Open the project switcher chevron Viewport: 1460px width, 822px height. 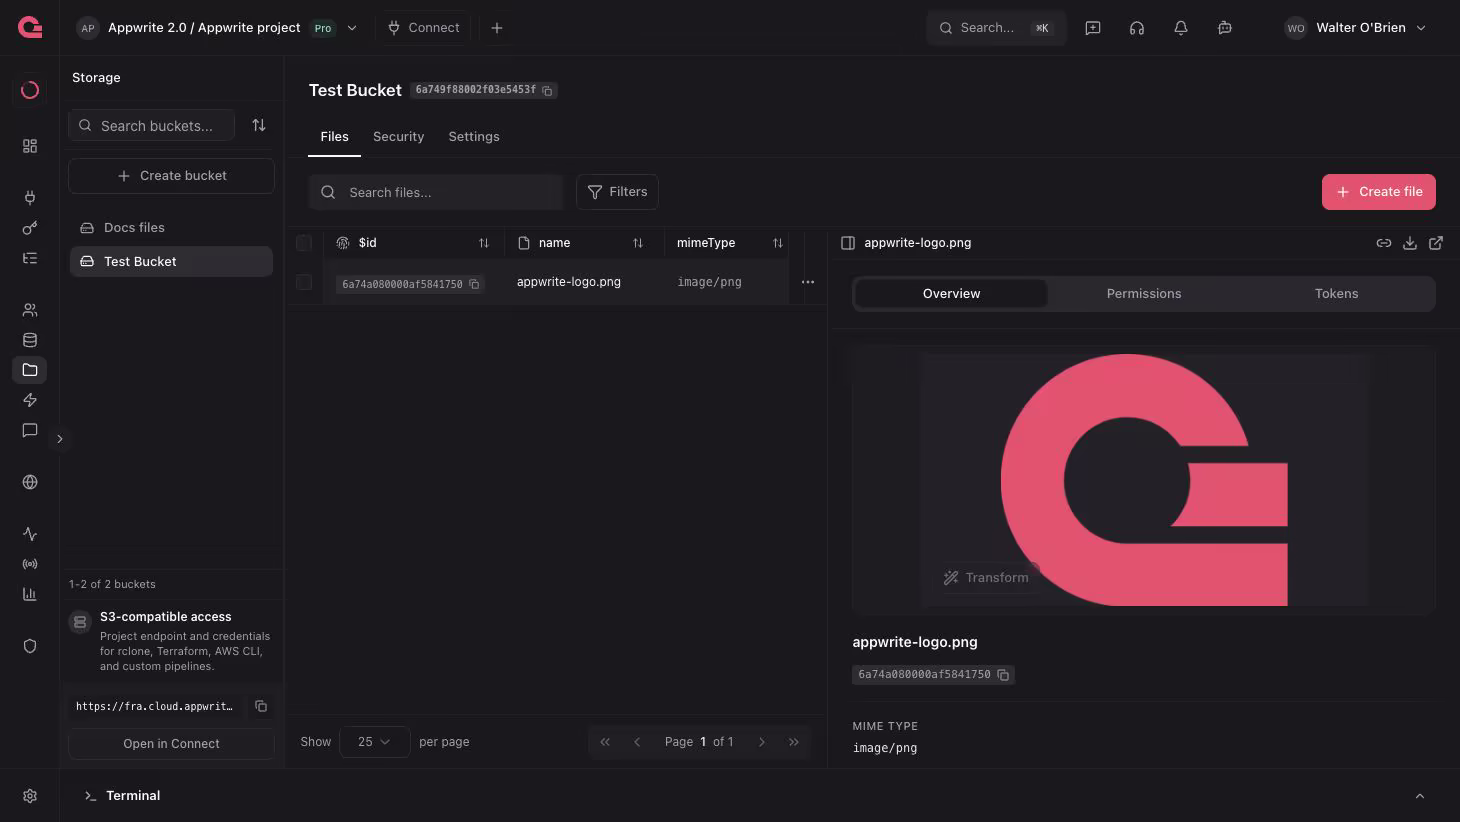pos(352,28)
